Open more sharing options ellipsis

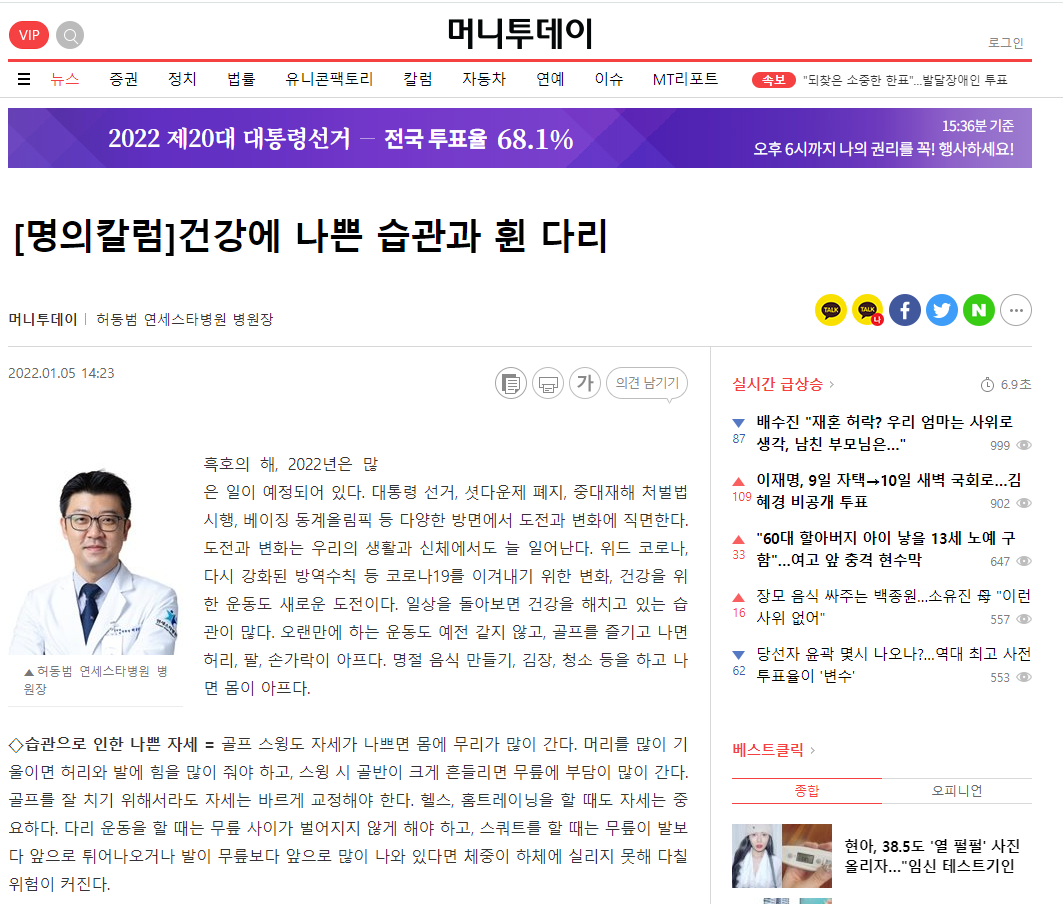pos(1016,311)
